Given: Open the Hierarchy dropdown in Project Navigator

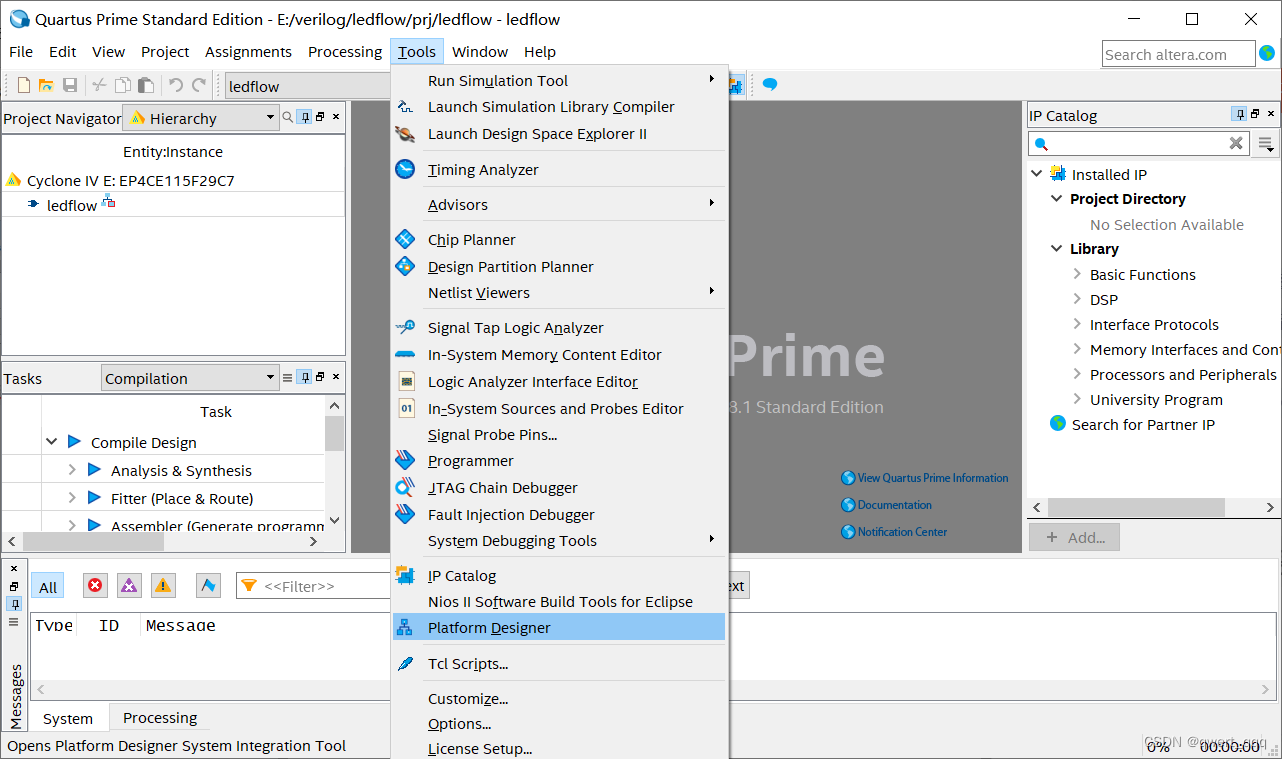Looking at the screenshot, I should [x=200, y=118].
